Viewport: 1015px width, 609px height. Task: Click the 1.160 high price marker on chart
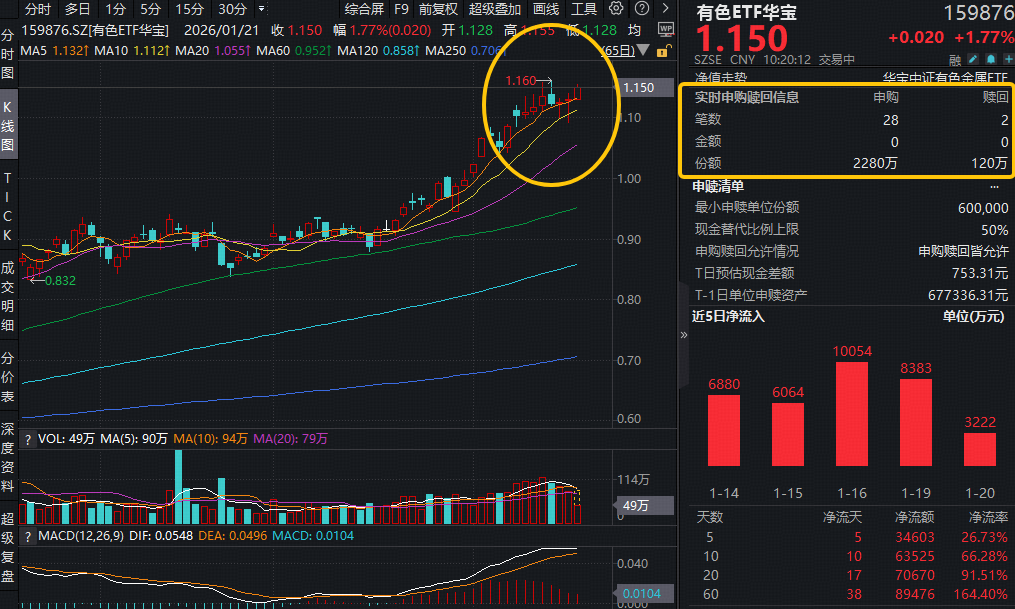[520, 81]
